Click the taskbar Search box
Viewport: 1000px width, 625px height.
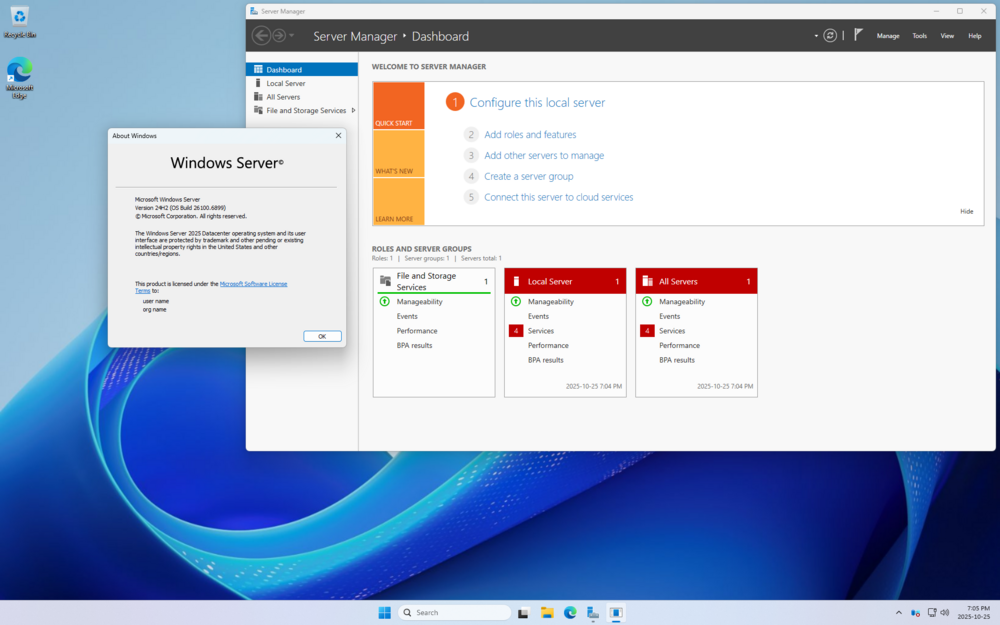(x=455, y=613)
